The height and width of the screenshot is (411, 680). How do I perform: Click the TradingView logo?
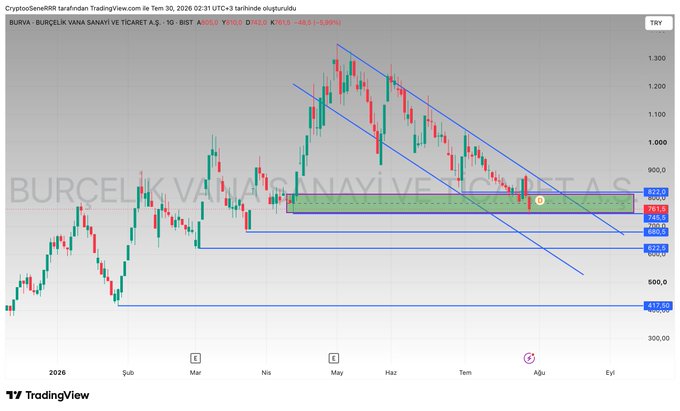pyautogui.click(x=47, y=395)
